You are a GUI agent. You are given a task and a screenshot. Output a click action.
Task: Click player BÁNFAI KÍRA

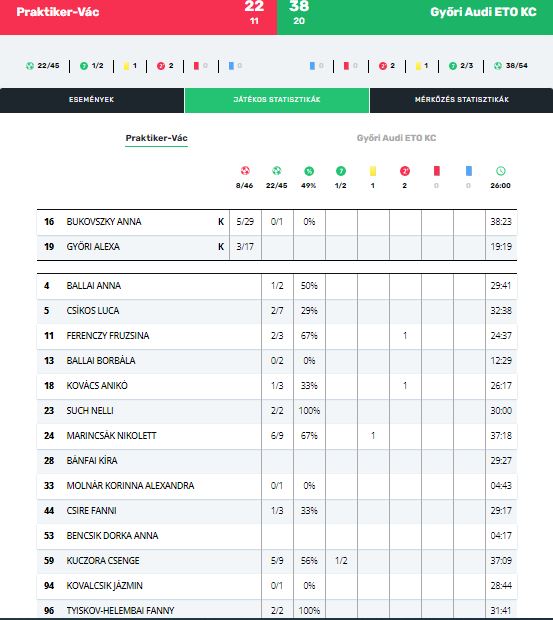click(92, 461)
